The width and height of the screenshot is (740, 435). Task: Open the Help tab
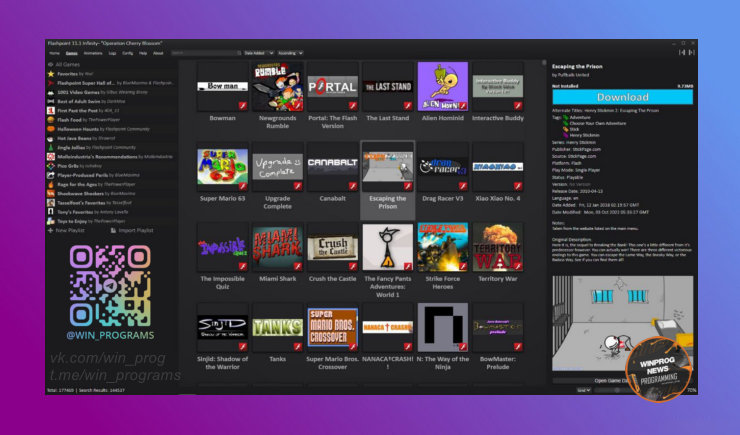(143, 53)
